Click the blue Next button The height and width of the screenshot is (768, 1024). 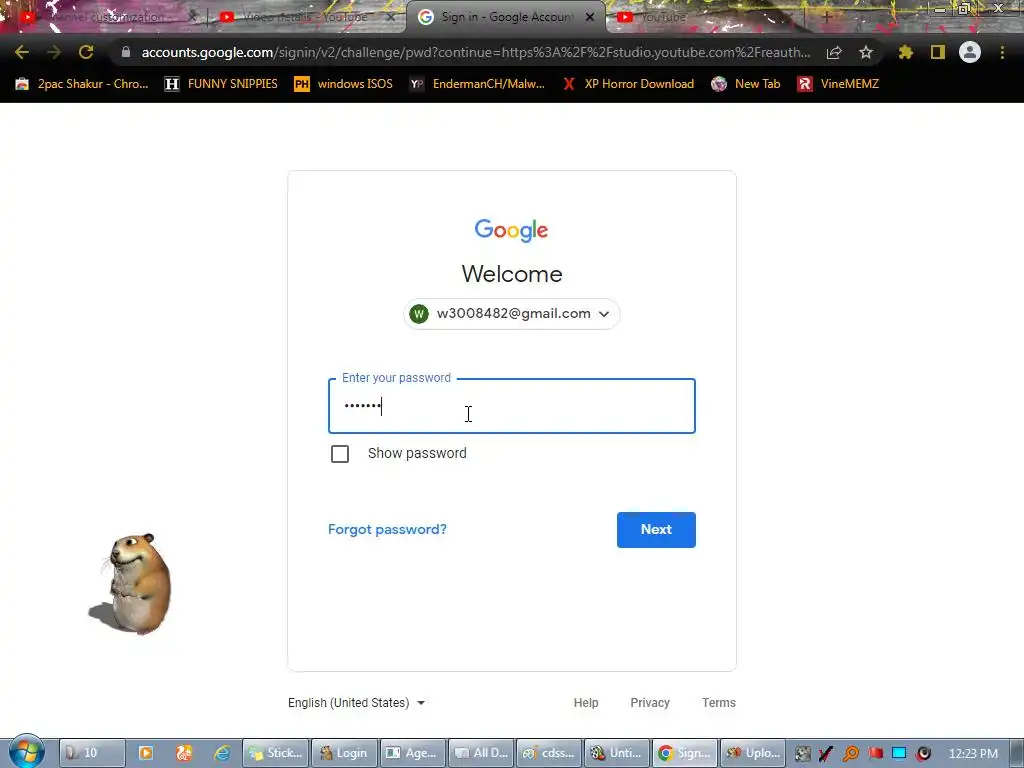[x=656, y=530]
